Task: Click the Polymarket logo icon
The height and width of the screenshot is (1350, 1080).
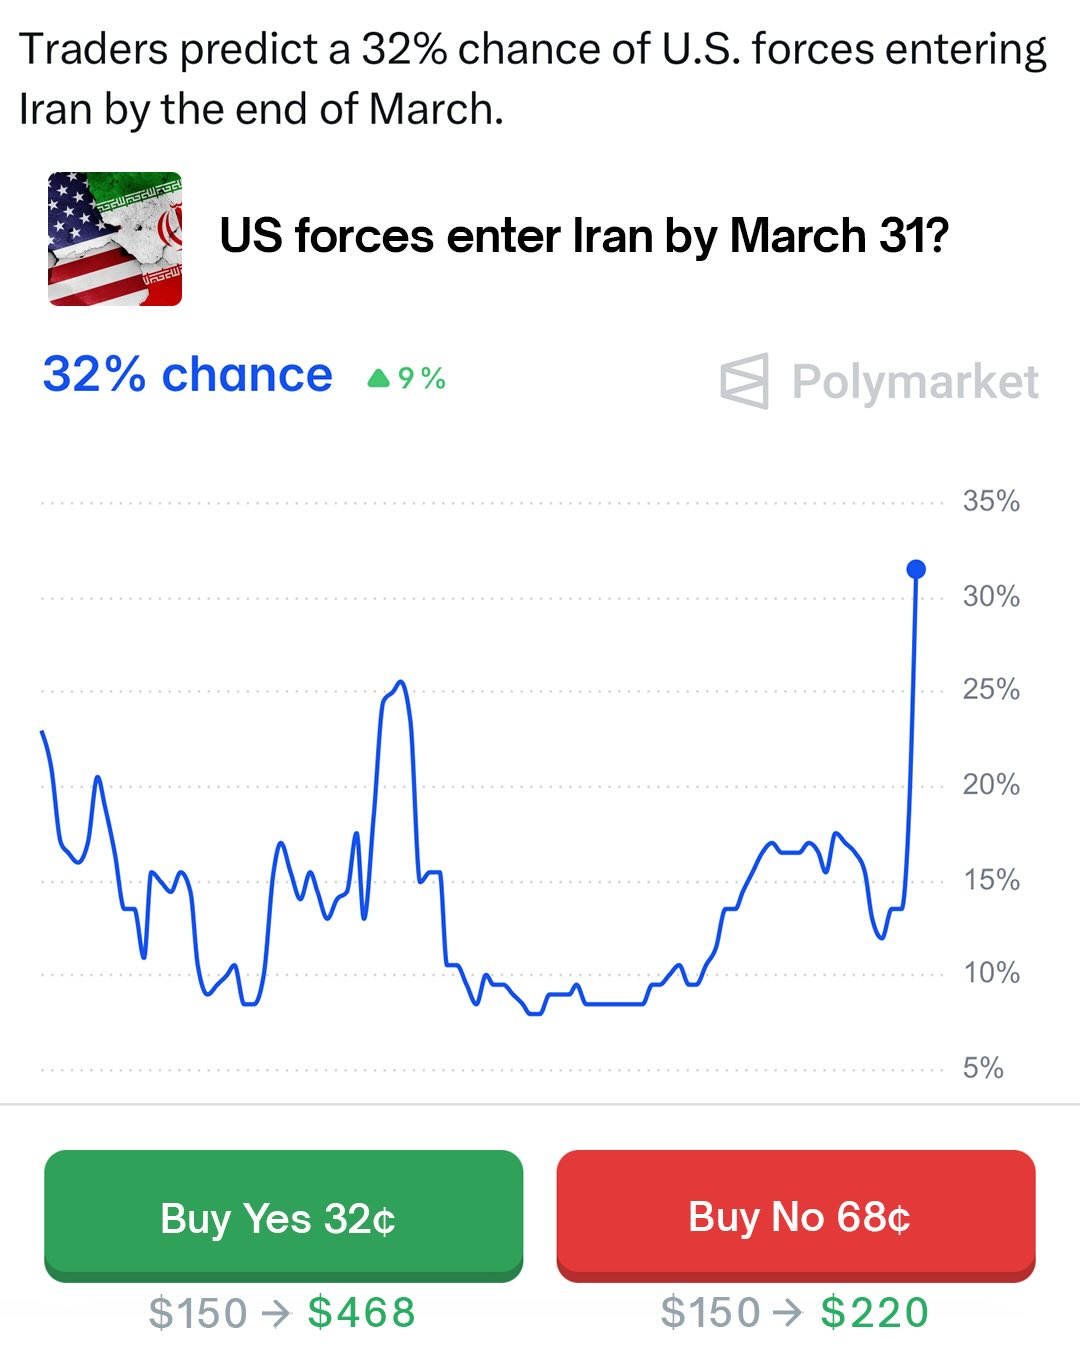Action: point(745,381)
